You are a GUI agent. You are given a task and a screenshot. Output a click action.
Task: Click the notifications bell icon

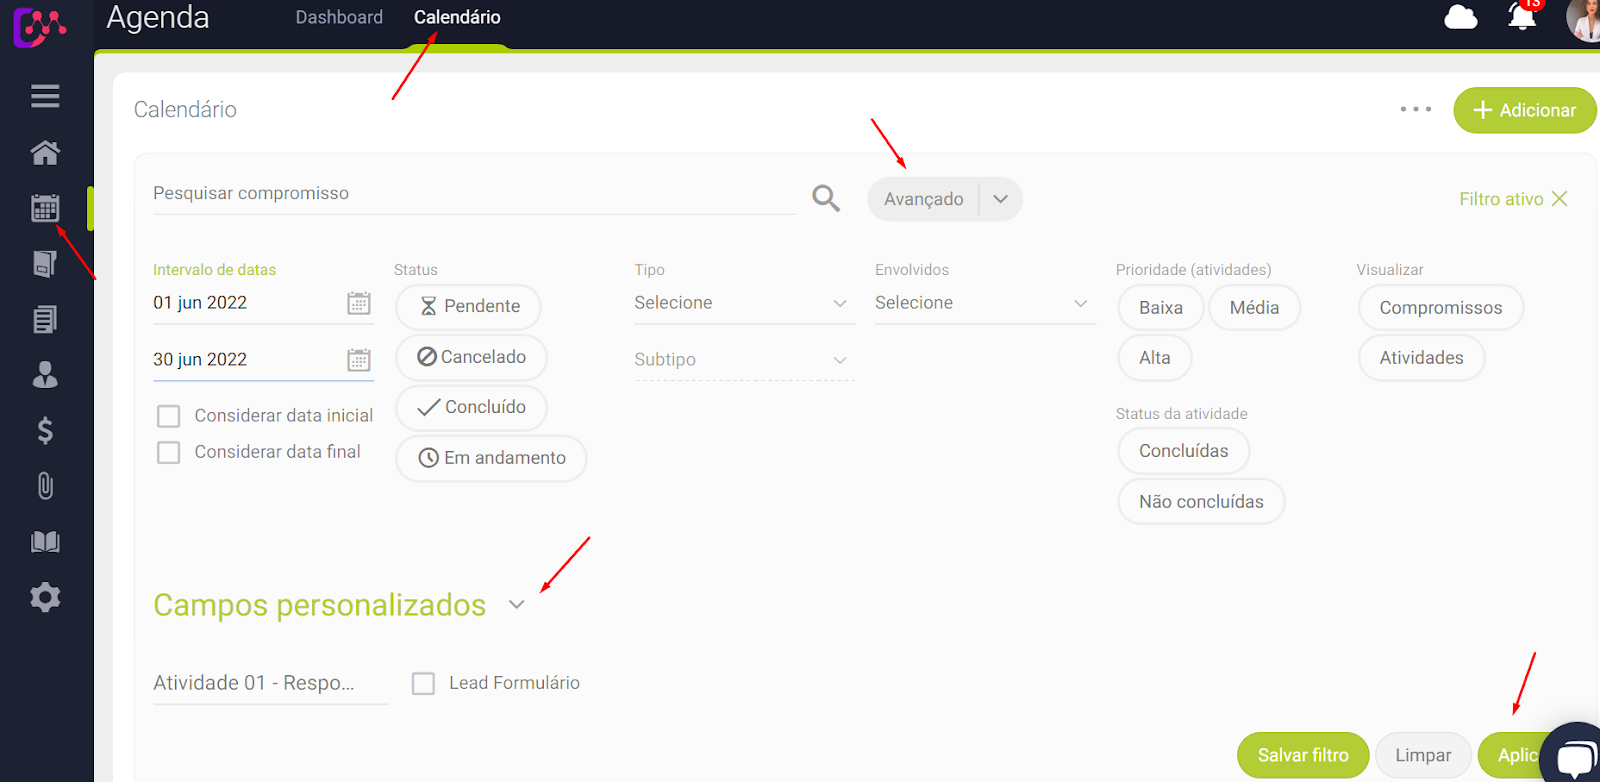1521,17
